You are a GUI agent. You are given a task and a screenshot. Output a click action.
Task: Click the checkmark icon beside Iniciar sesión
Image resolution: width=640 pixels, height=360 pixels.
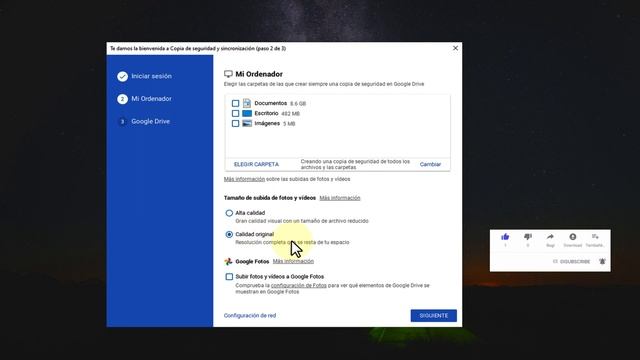122,76
